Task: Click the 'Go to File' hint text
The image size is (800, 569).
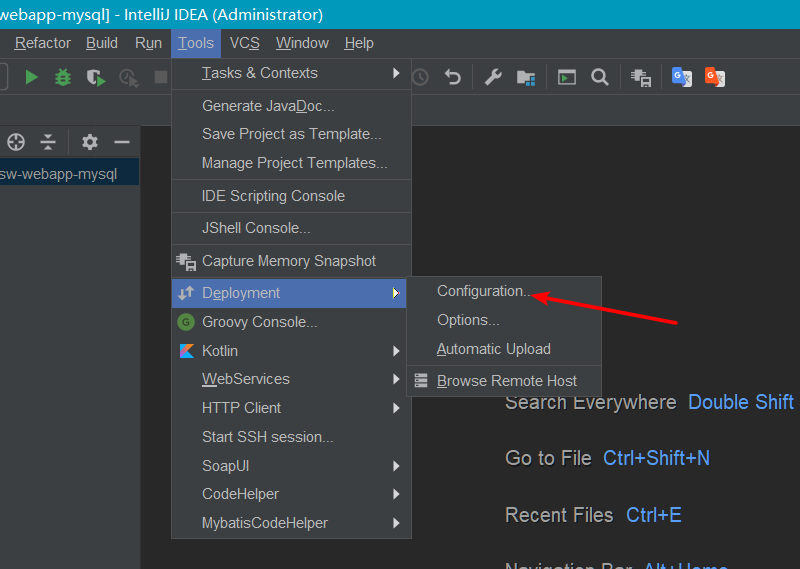Action: point(548,458)
